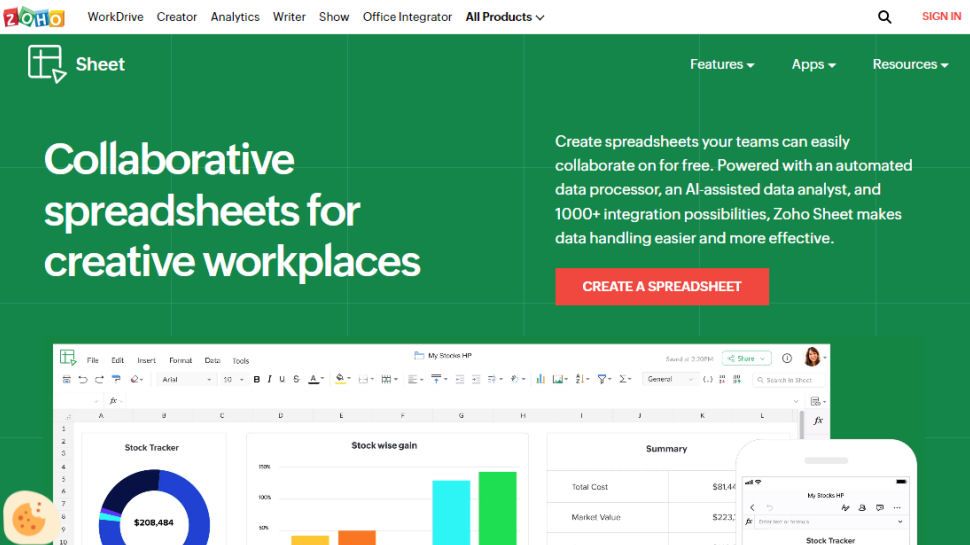Image resolution: width=970 pixels, height=545 pixels.
Task: Toggle bold formatting
Action: 256,379
